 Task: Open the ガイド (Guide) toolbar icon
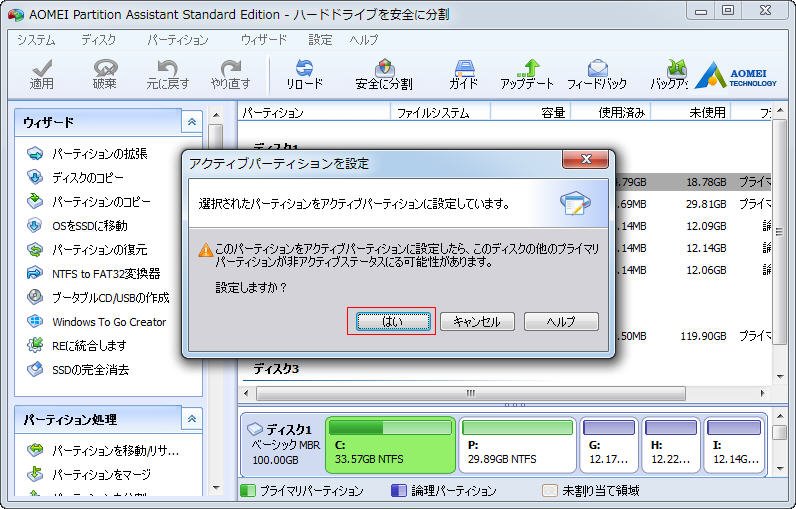point(463,75)
